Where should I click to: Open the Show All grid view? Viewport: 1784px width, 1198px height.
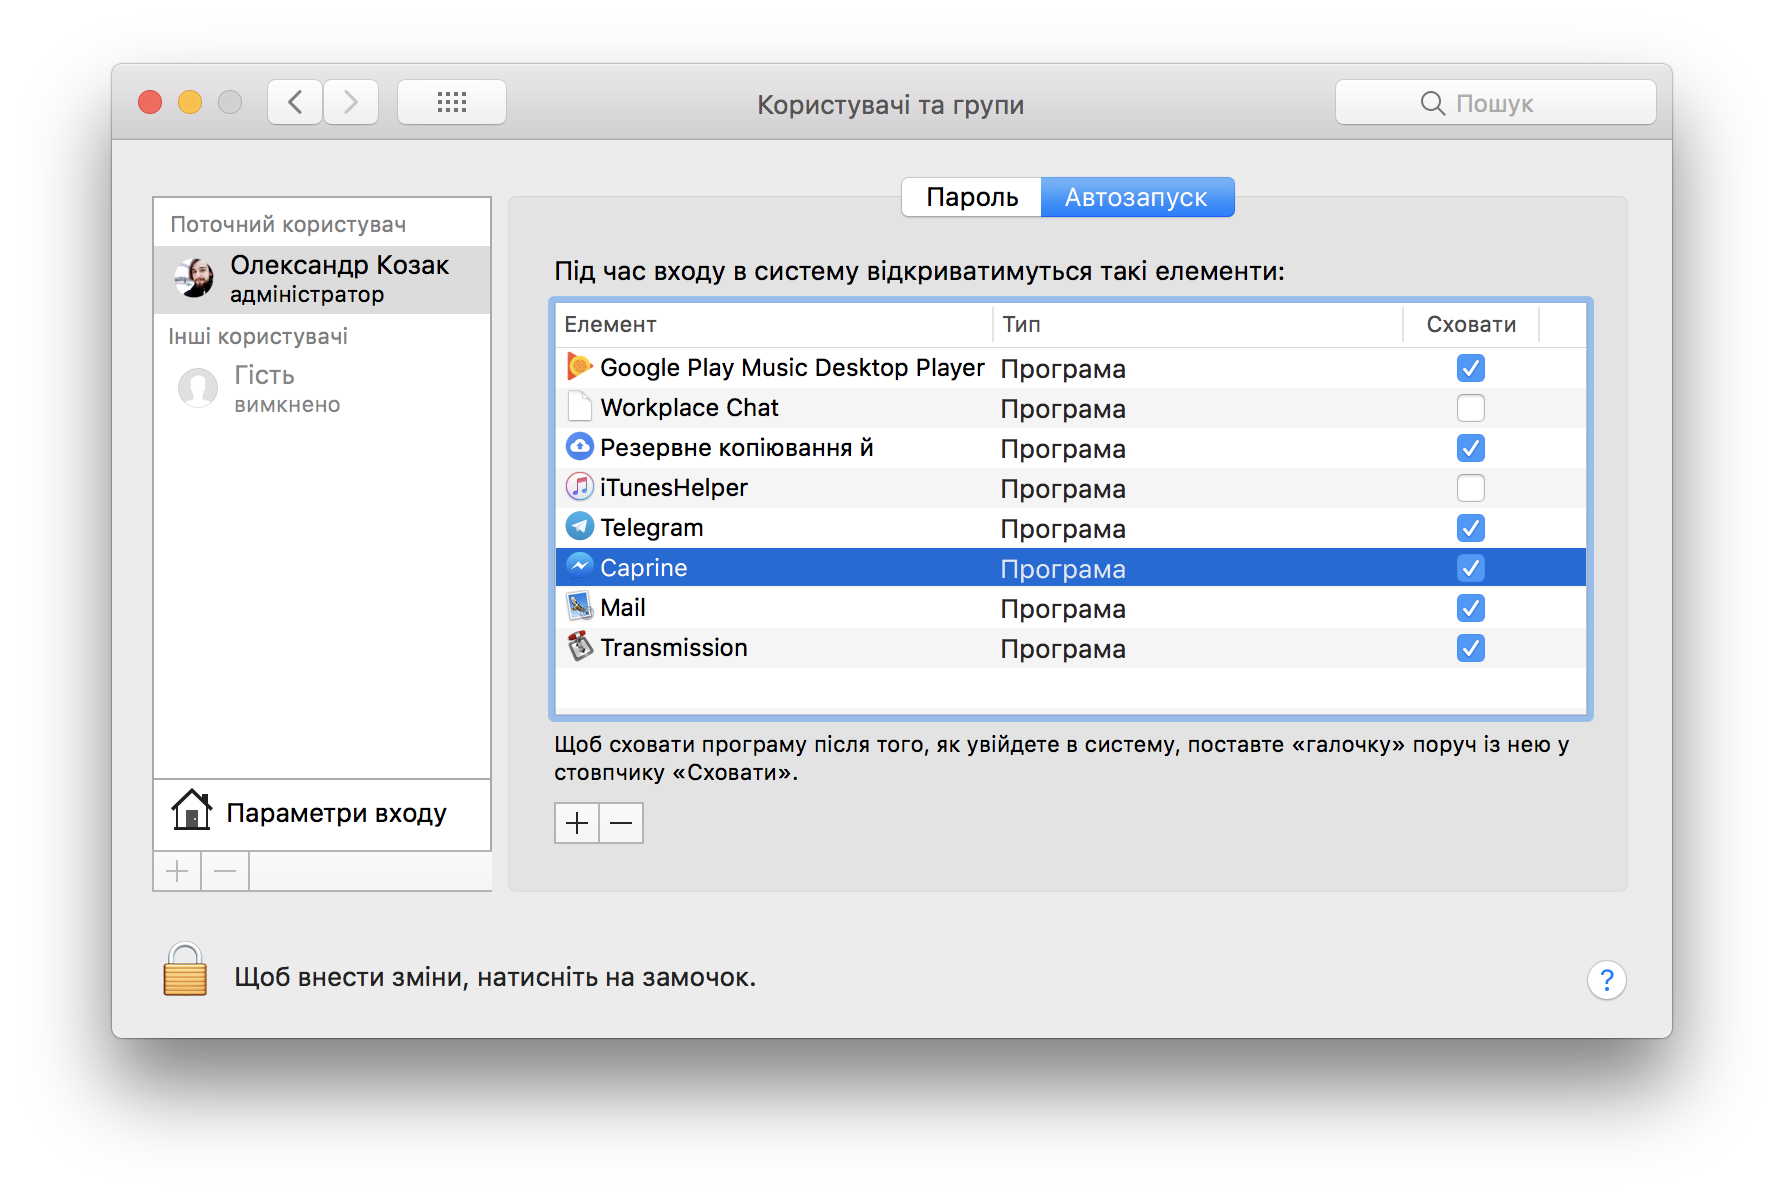[x=452, y=101]
